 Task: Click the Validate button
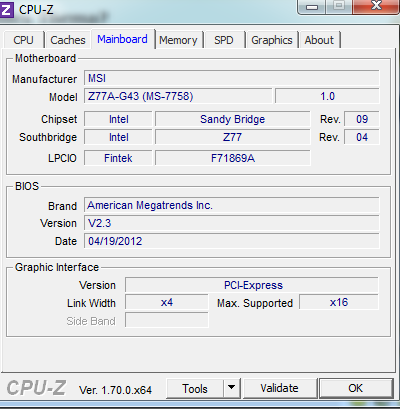279,388
